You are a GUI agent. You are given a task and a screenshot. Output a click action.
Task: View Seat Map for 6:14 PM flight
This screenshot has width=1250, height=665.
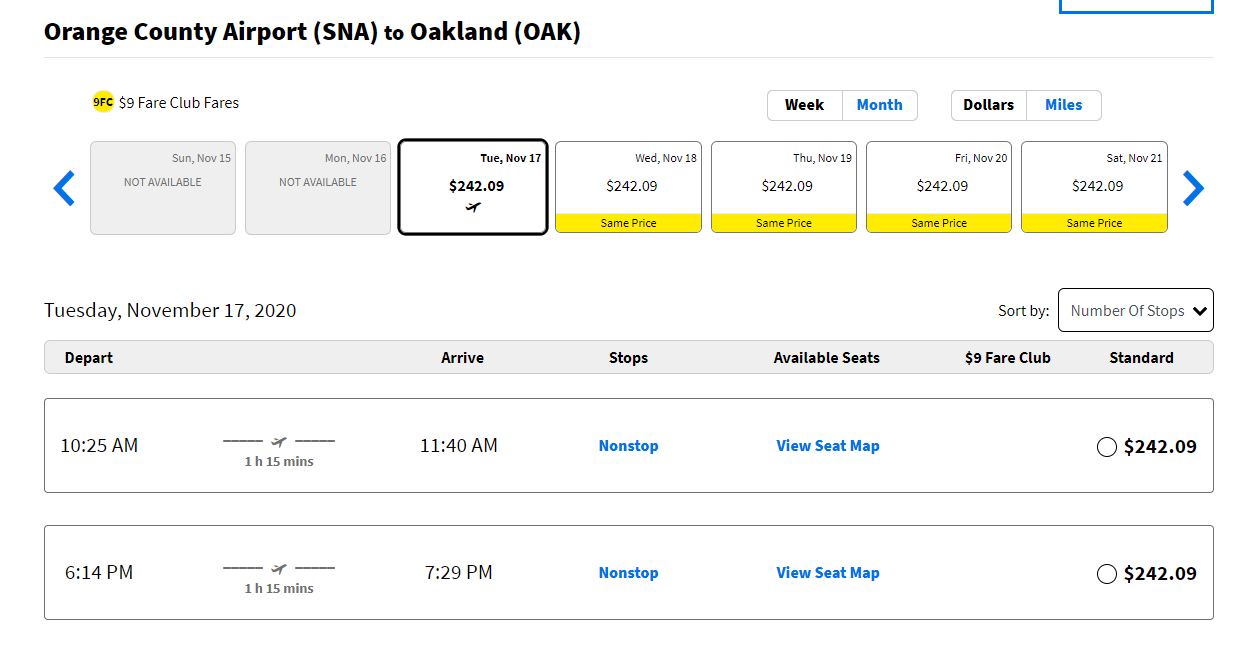pyautogui.click(x=828, y=573)
